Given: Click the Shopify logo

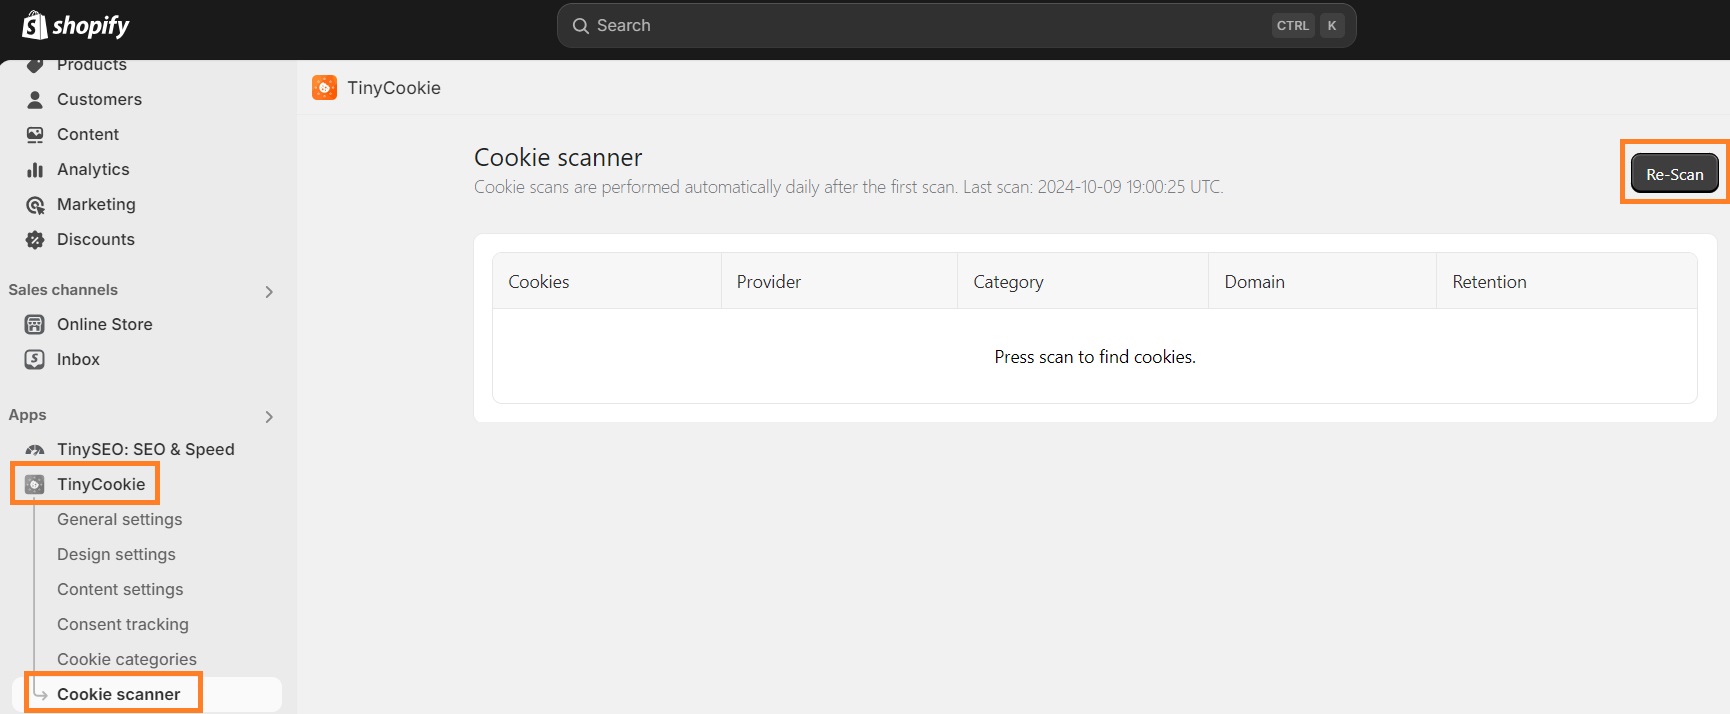Looking at the screenshot, I should pyautogui.click(x=74, y=25).
